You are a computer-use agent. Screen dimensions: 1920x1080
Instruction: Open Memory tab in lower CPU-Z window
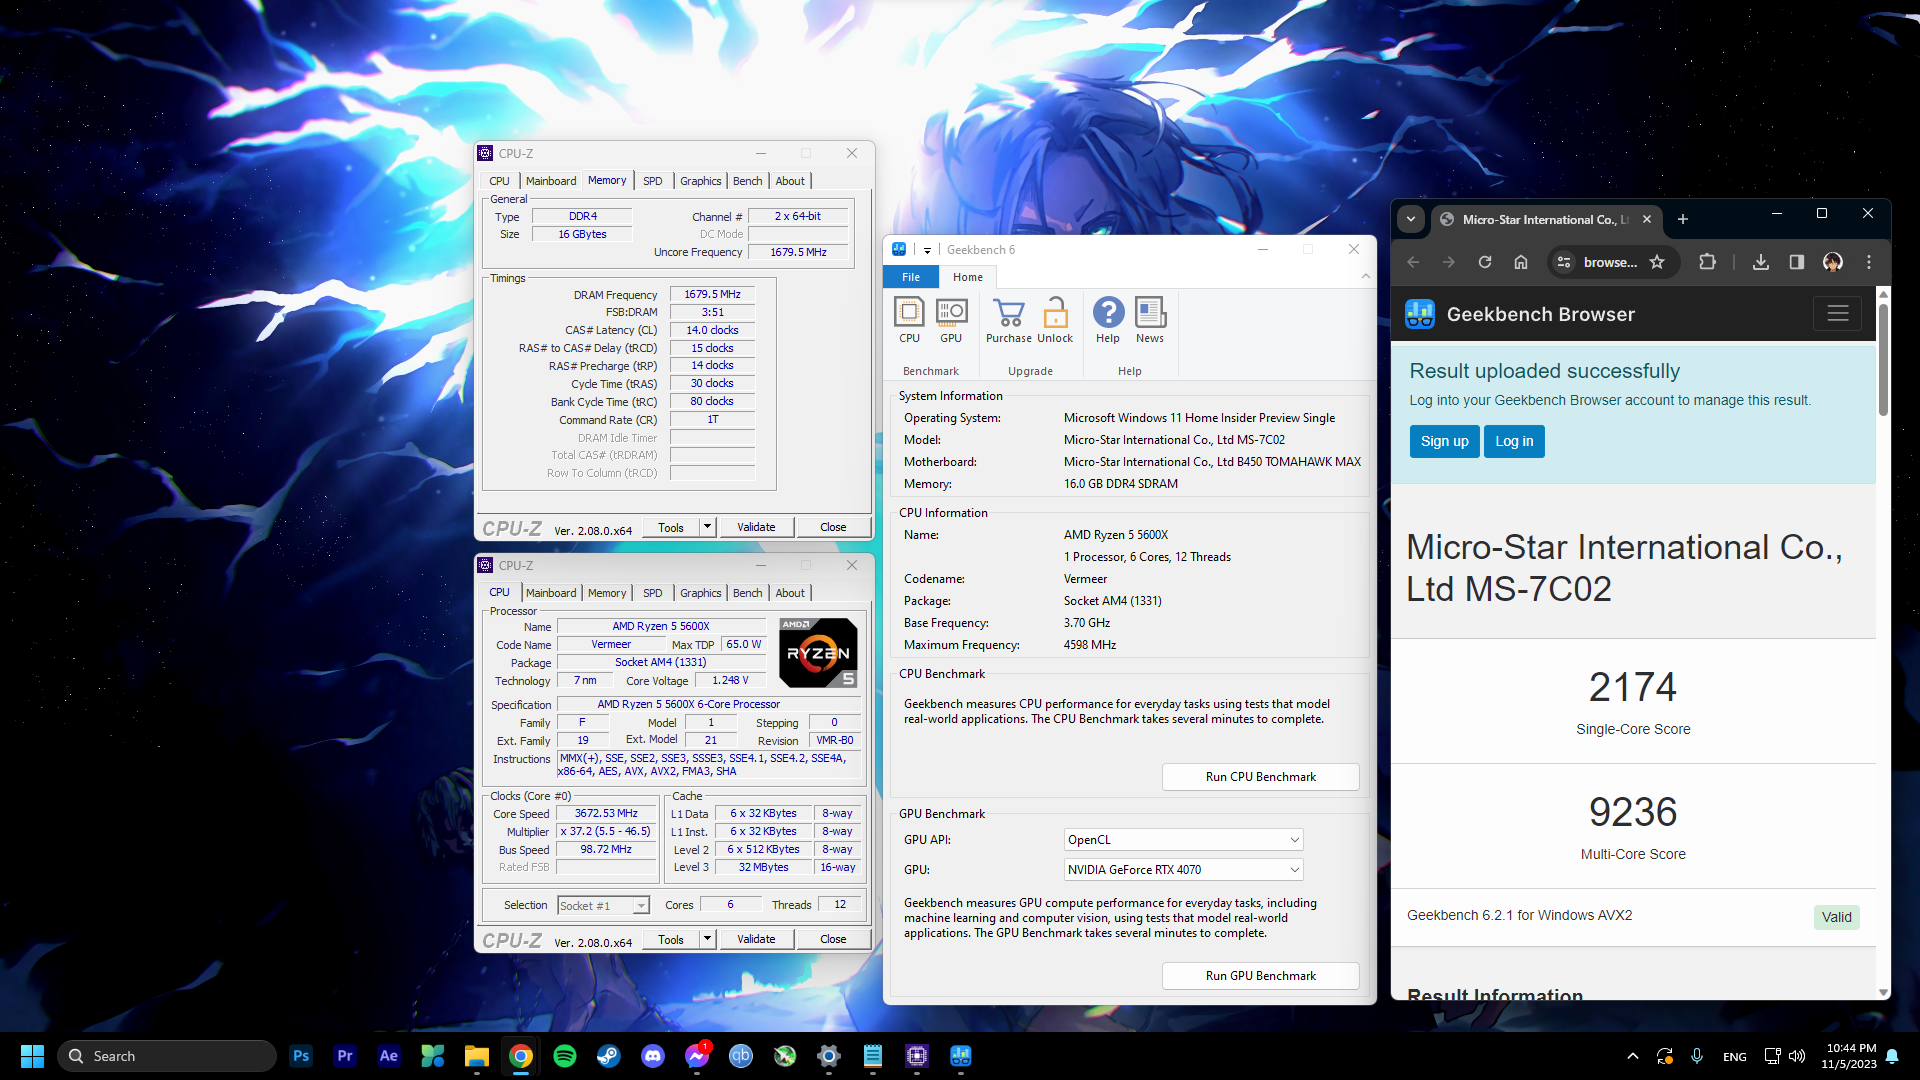(x=607, y=593)
